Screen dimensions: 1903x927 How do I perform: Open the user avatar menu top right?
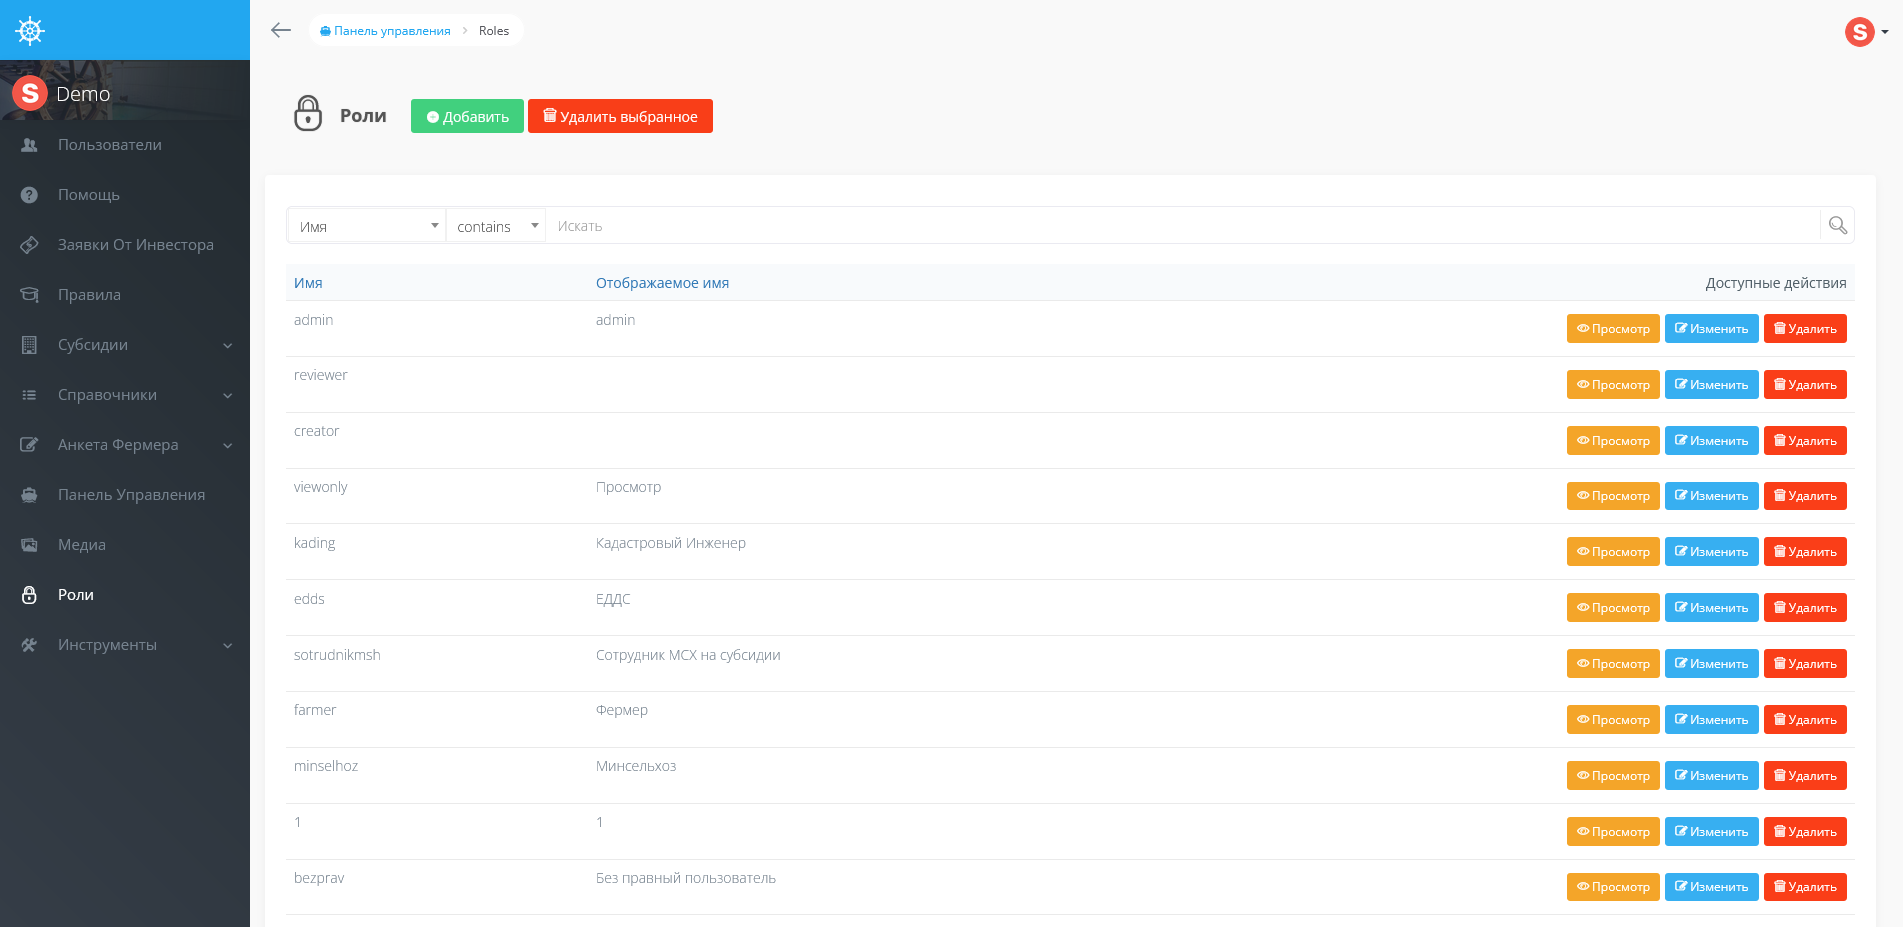[1865, 32]
